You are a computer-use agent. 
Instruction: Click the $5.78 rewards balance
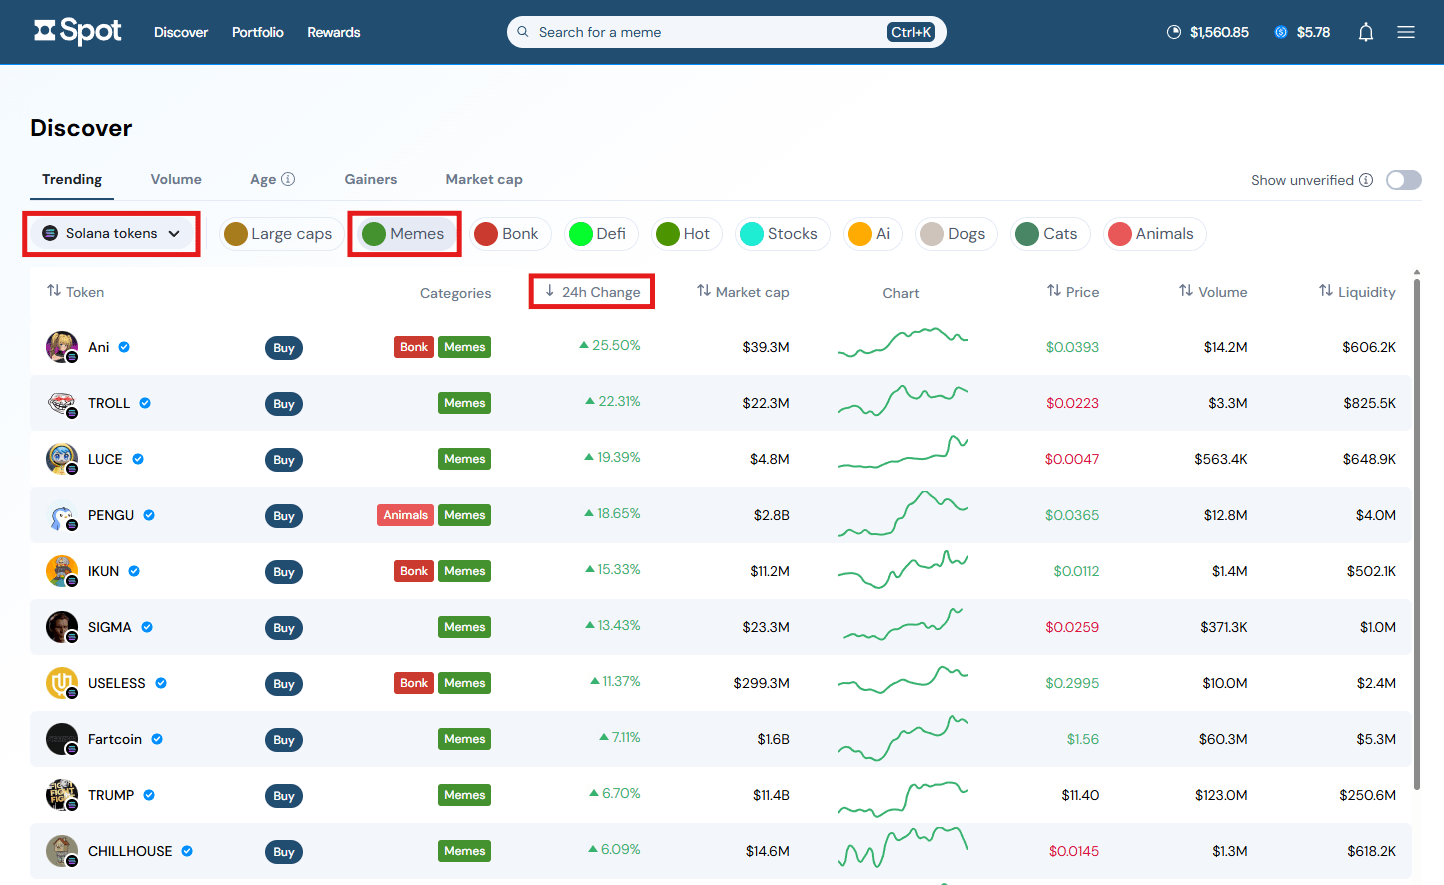coord(1302,32)
